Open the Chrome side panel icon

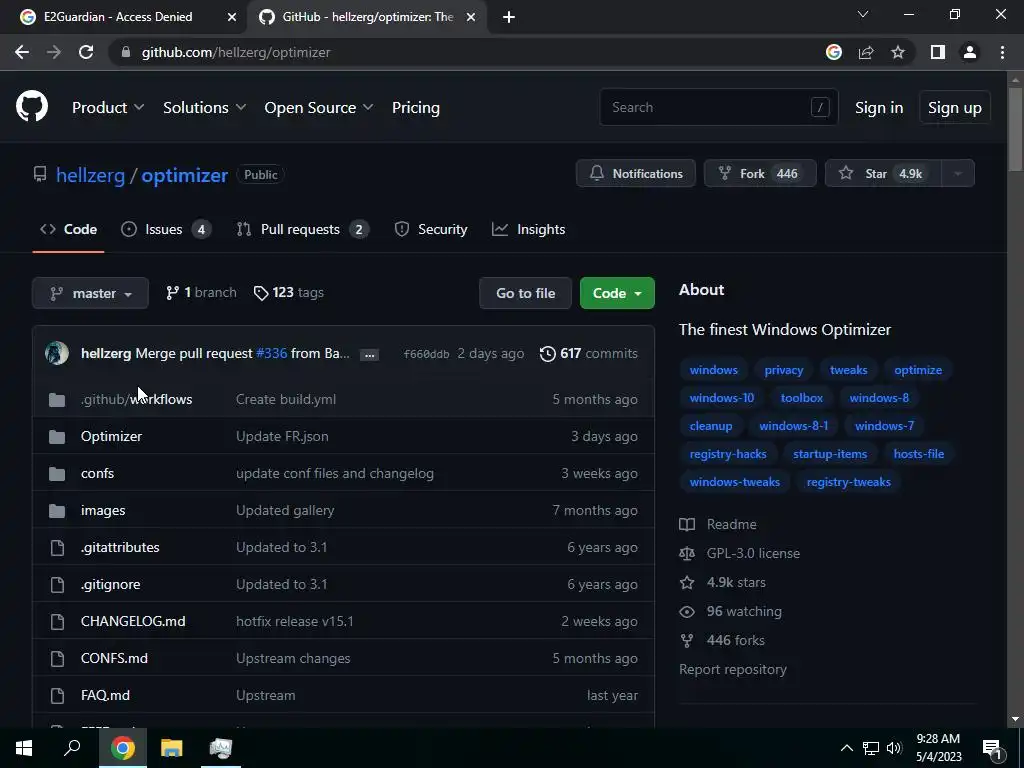(938, 52)
